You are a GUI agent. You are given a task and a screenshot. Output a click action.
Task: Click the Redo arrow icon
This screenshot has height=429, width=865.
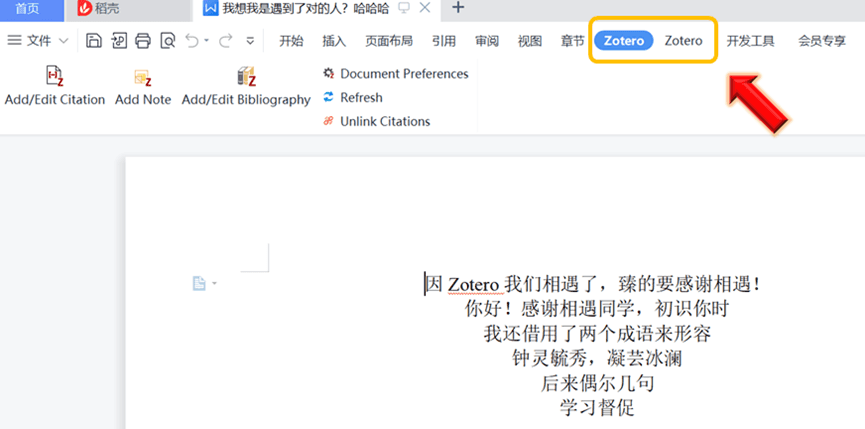click(x=225, y=41)
